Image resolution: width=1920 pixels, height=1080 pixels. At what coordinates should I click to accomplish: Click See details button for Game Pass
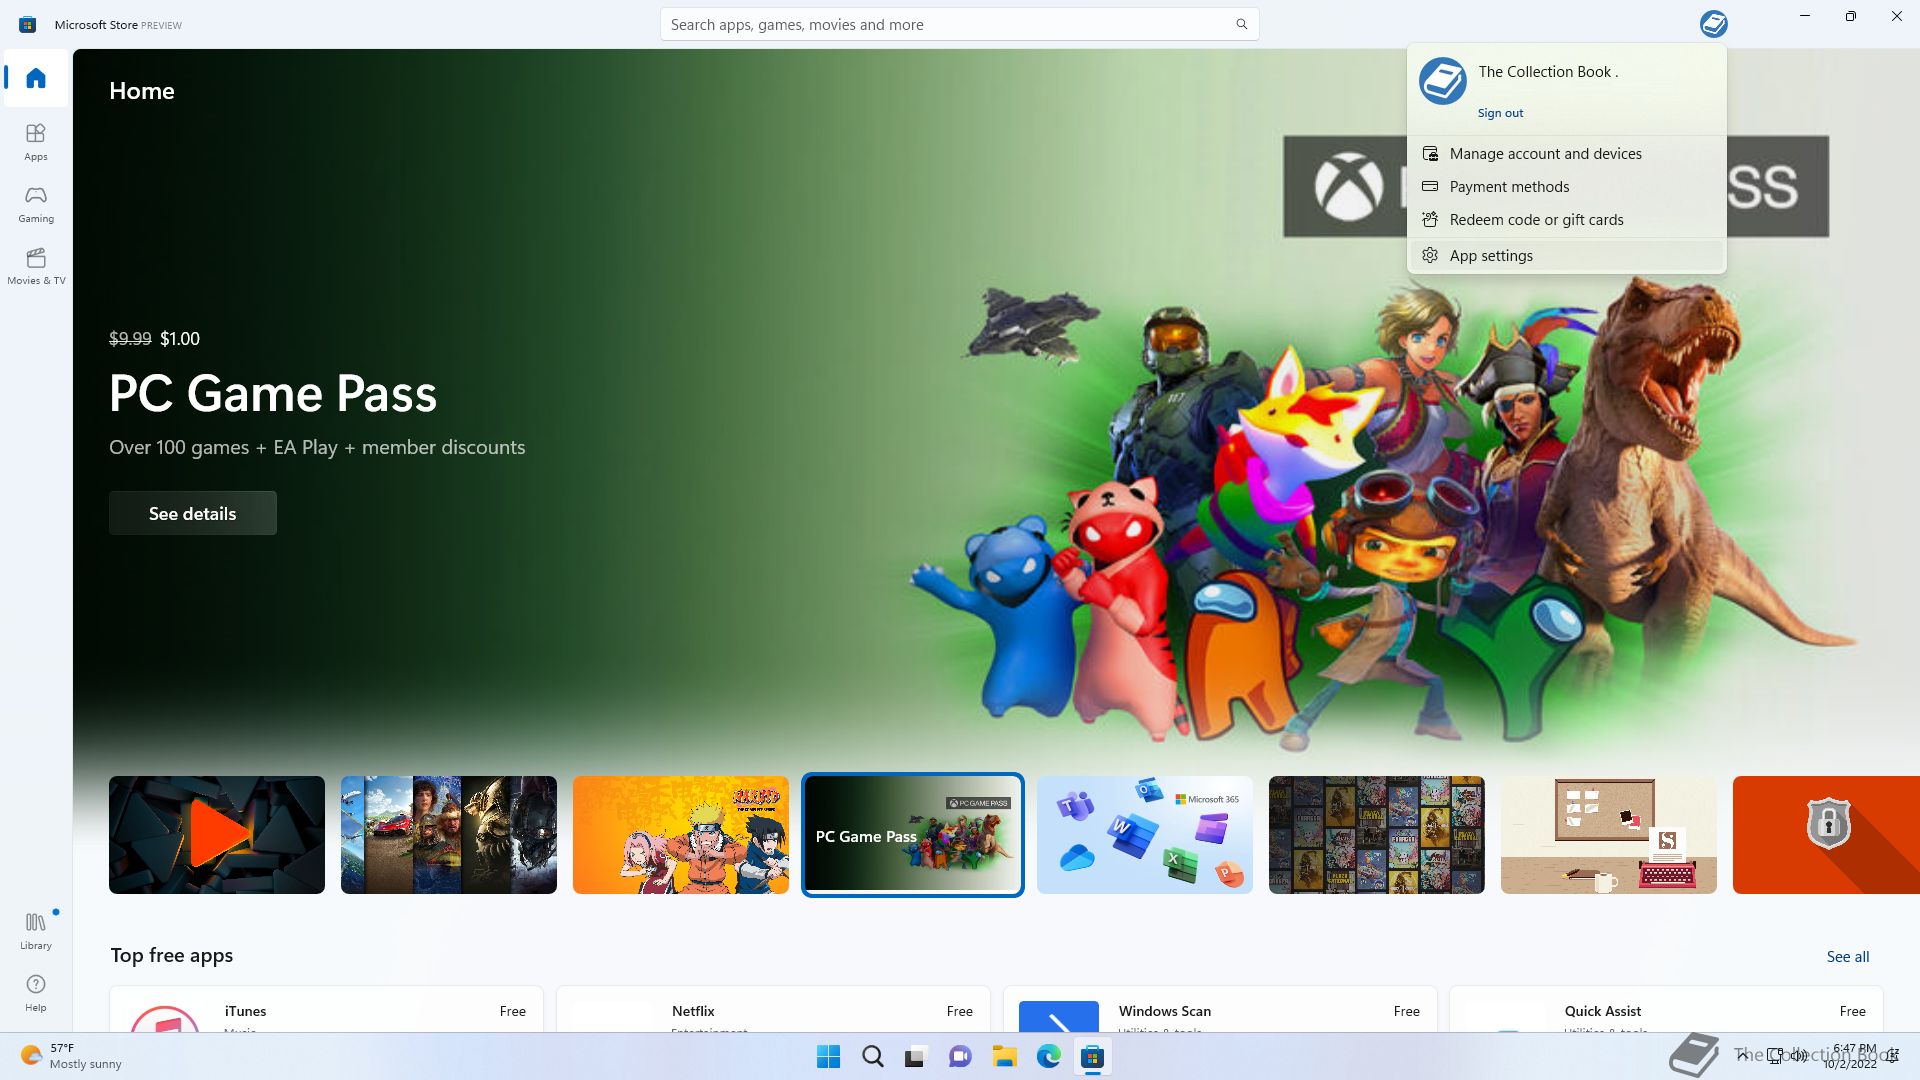coord(193,513)
